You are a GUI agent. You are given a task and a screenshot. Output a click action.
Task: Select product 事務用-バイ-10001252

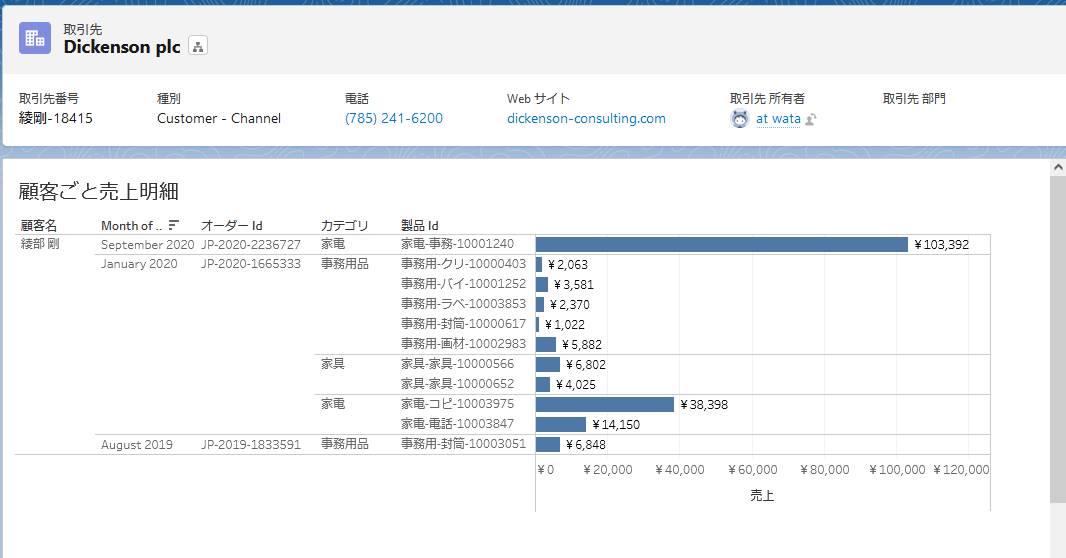pyautogui.click(x=464, y=283)
